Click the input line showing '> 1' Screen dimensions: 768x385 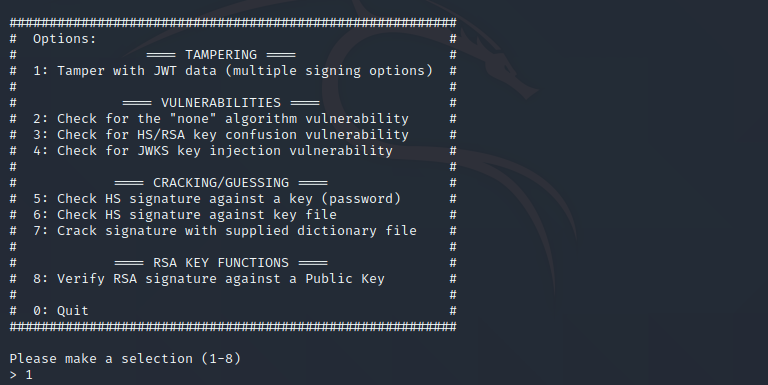point(21,375)
